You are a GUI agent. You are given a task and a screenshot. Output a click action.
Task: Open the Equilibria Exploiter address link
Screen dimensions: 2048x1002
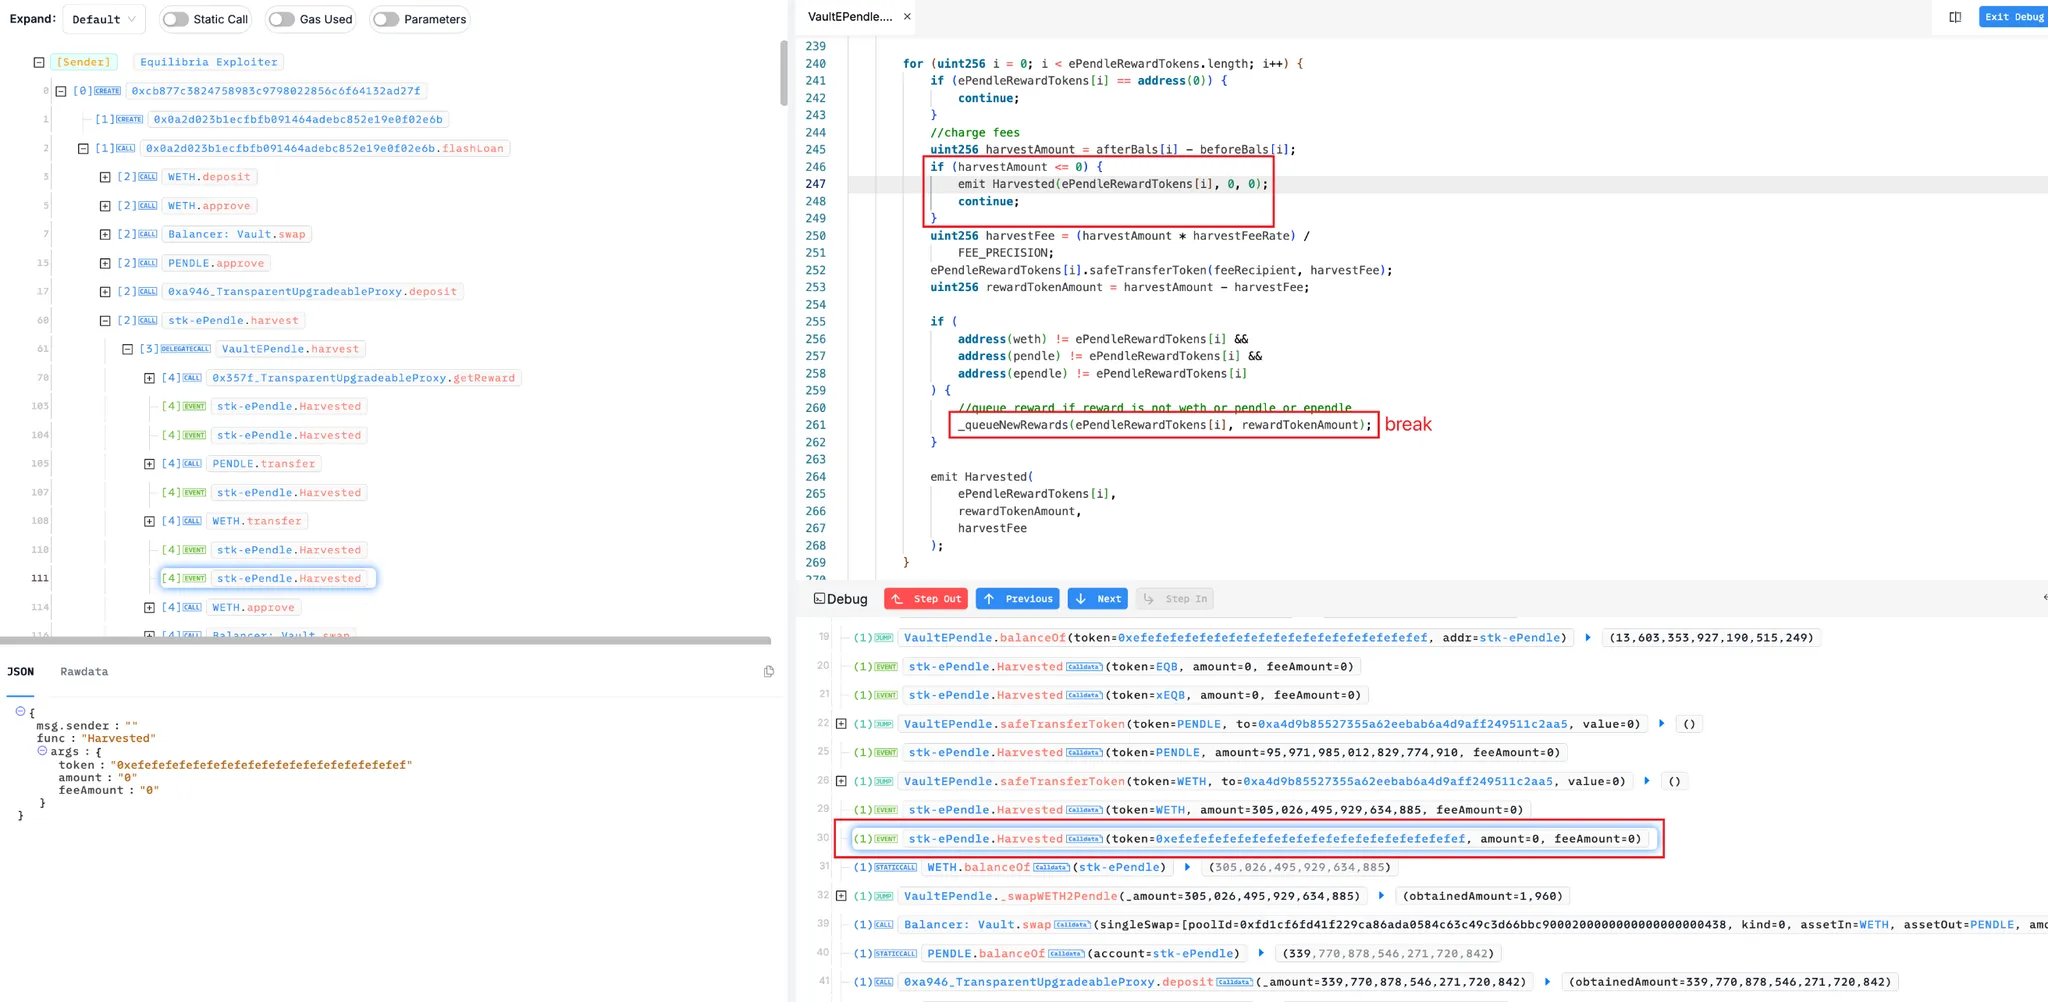pos(209,62)
